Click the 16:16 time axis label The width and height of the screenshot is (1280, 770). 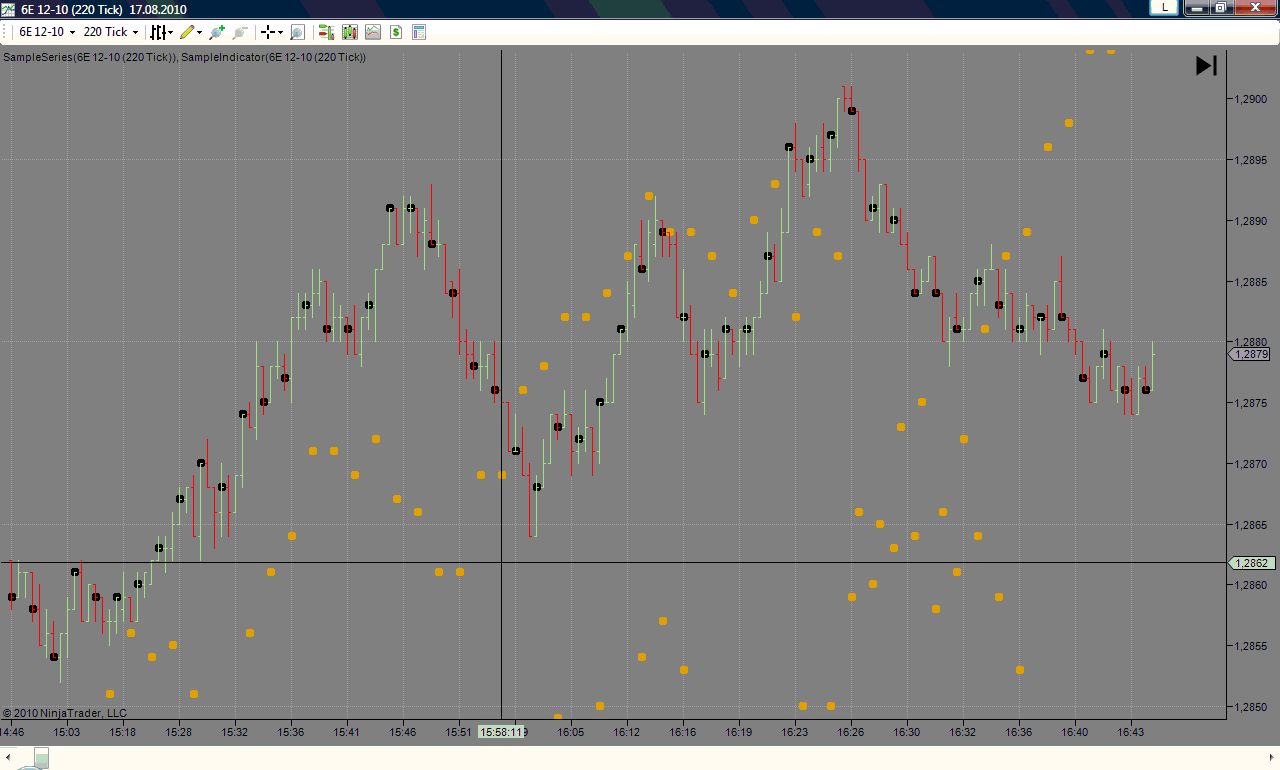tap(683, 732)
